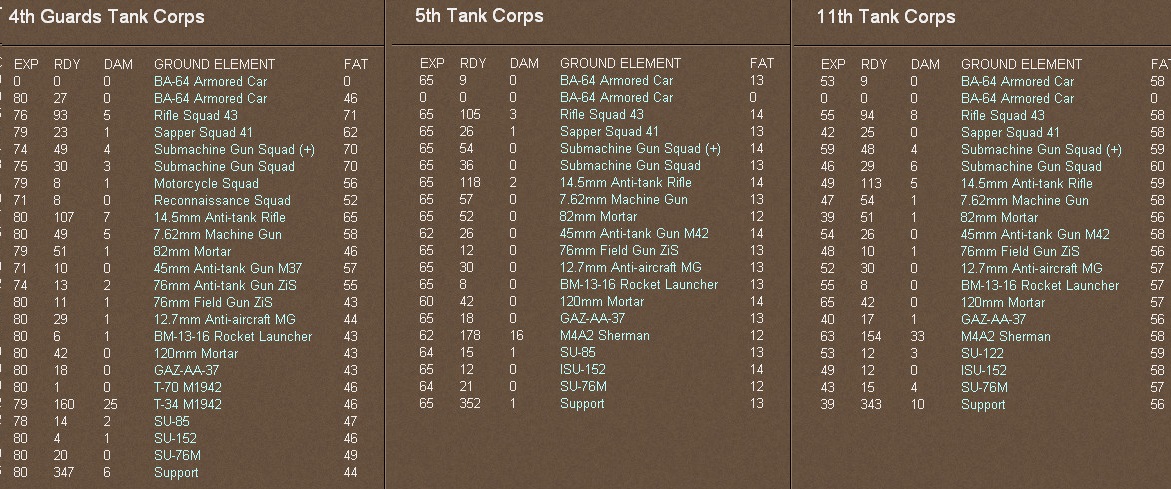Click the T-70 M1942 entry
The height and width of the screenshot is (489, 1171).
point(187,387)
